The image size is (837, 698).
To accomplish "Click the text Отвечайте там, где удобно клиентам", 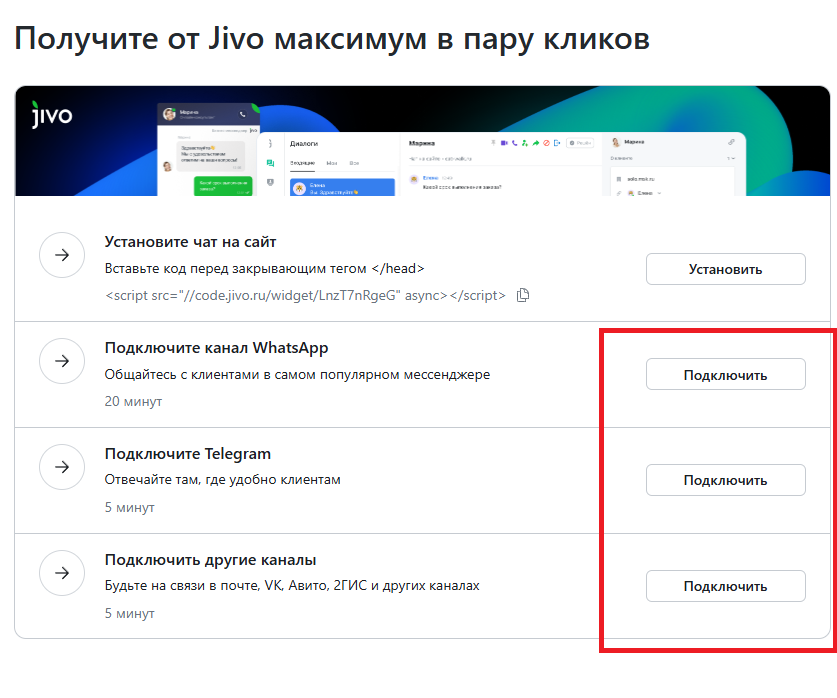I will [x=223, y=480].
